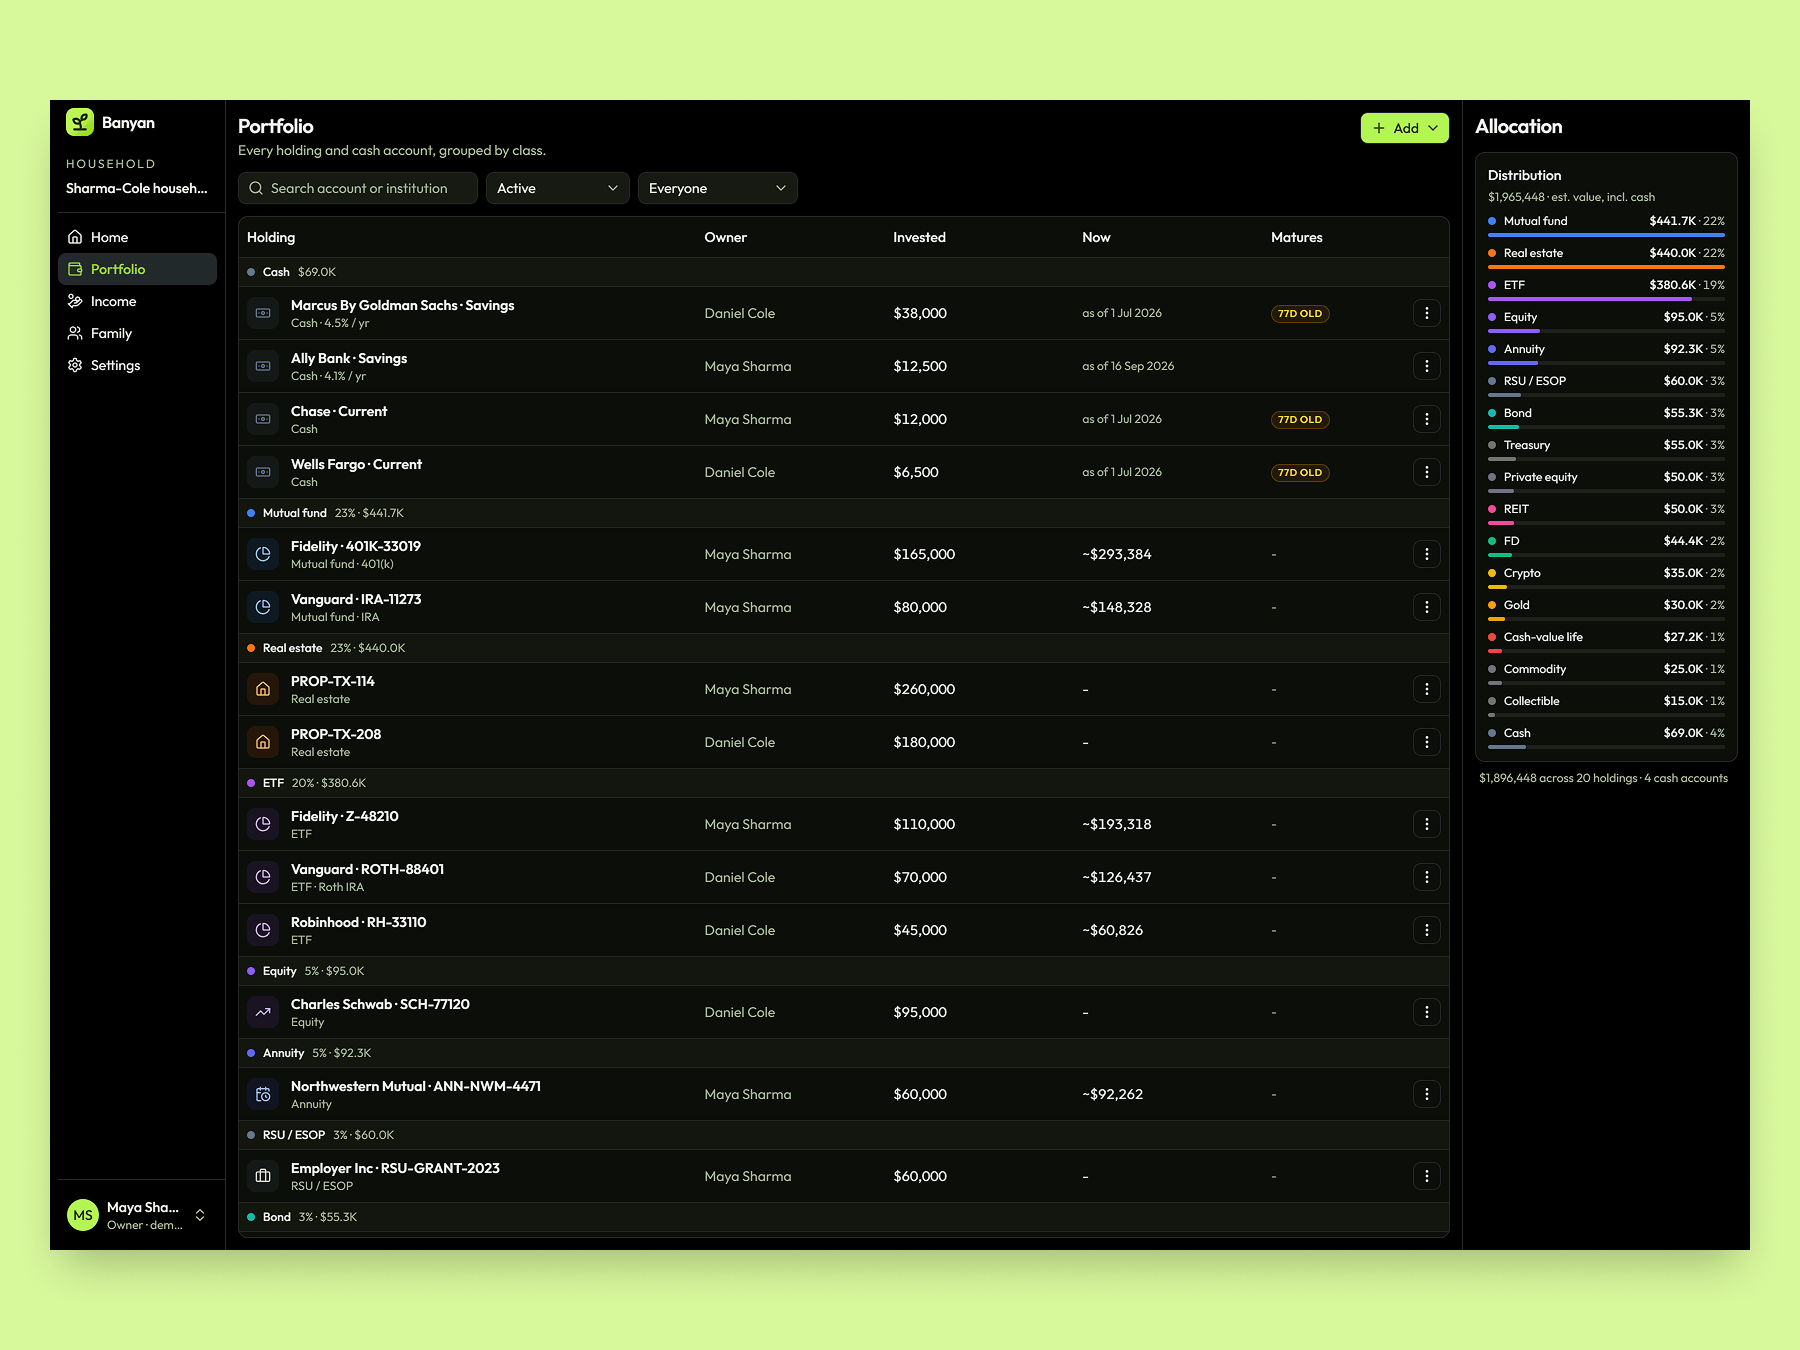Screen dimensions: 1800x1350
Task: Open row menu for PROP-TX-208
Action: click(x=1427, y=742)
